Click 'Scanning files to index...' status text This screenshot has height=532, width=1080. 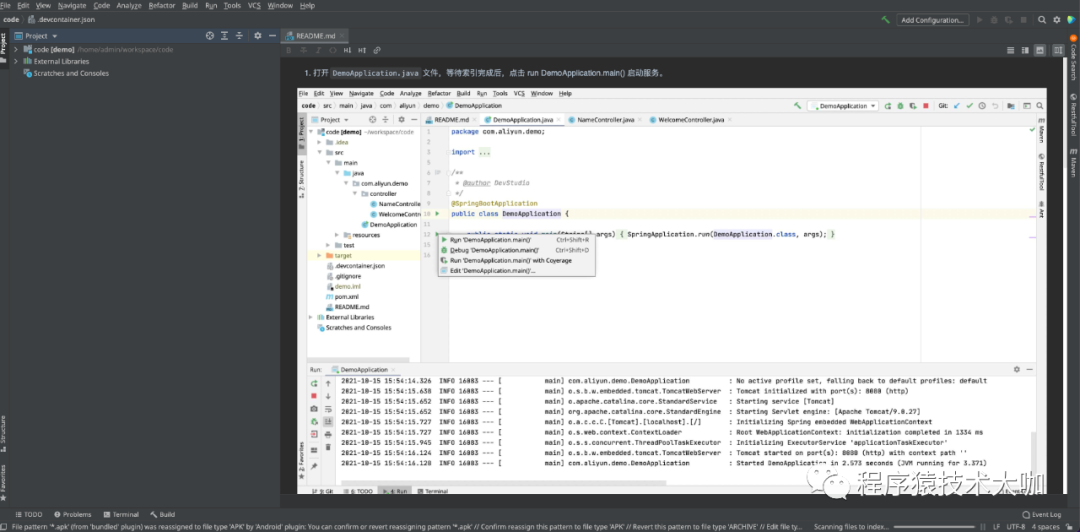[851, 526]
